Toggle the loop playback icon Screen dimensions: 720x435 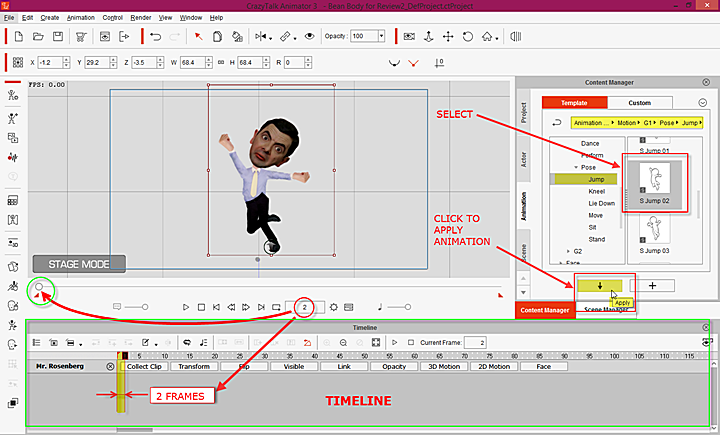[276, 307]
